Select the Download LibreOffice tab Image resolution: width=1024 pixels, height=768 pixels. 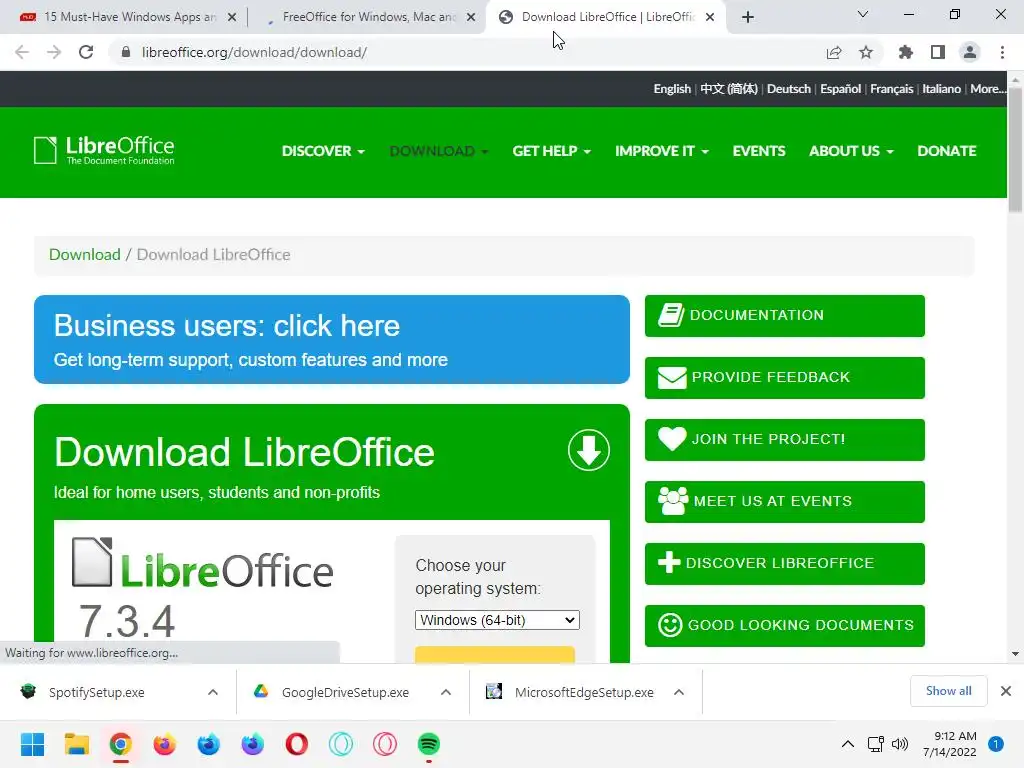pyautogui.click(x=607, y=17)
